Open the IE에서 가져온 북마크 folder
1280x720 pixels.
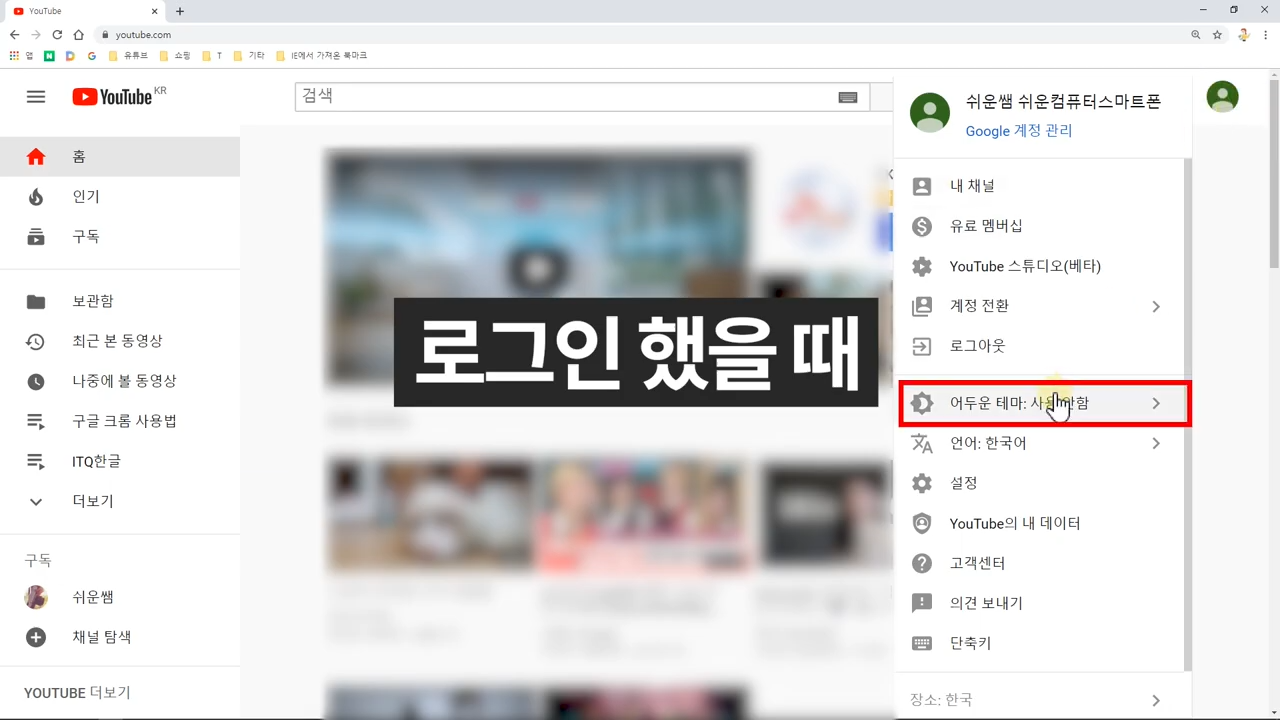322,56
